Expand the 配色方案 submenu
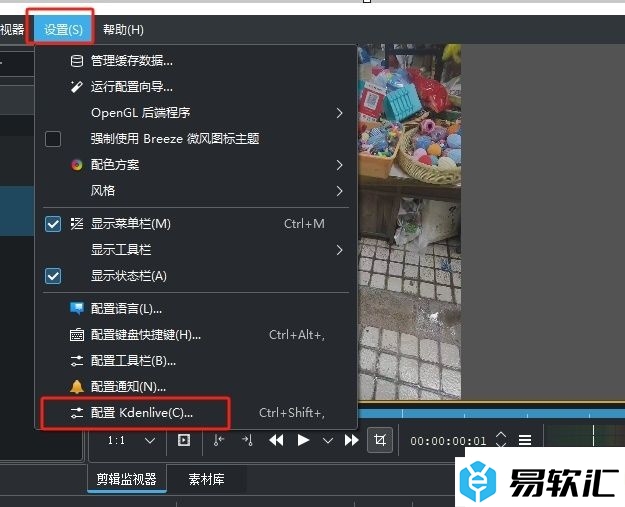 (196, 165)
